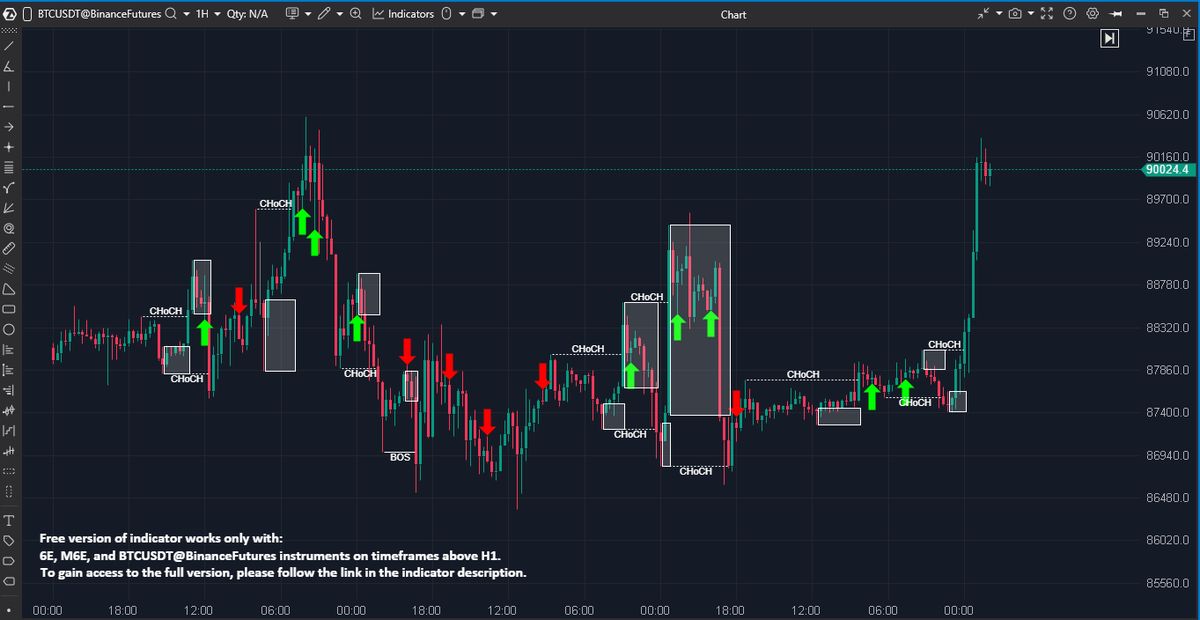Select the ruler measurement tool
Screen dimensions: 1200x620
coord(9,248)
